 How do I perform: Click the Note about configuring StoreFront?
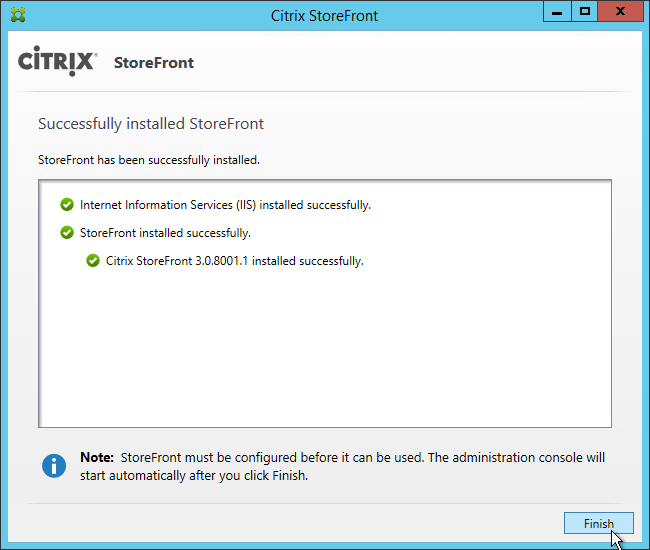[x=342, y=466]
